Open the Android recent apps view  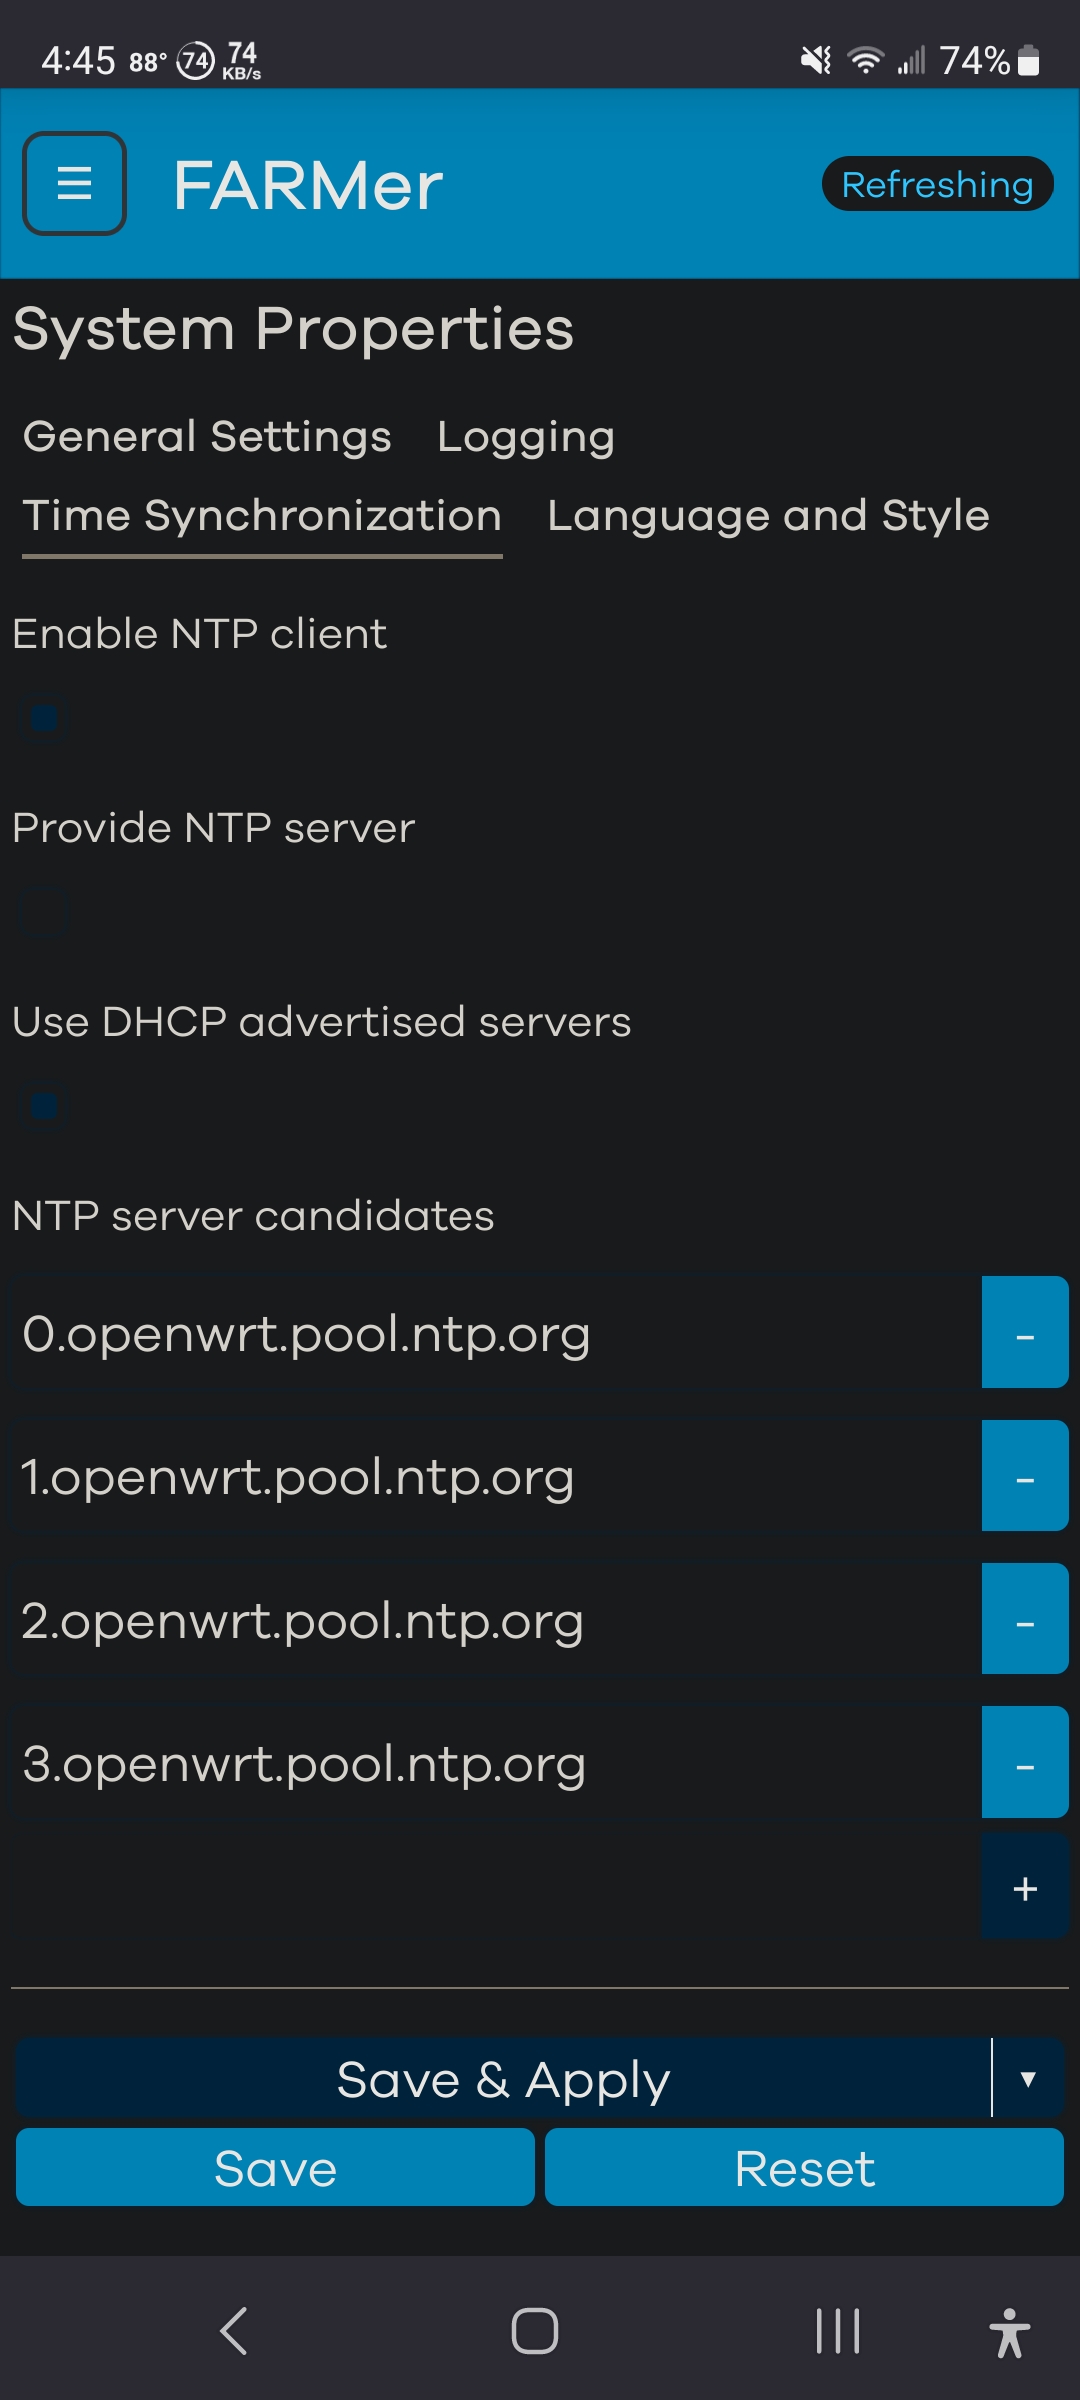(837, 2331)
